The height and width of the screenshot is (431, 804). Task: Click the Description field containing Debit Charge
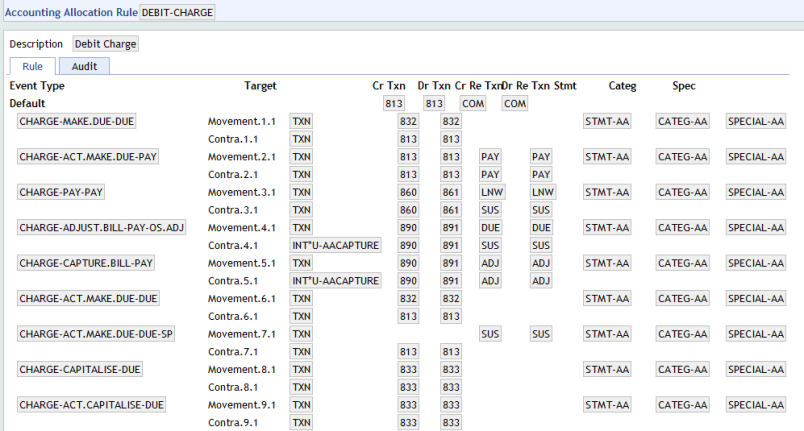tap(106, 44)
